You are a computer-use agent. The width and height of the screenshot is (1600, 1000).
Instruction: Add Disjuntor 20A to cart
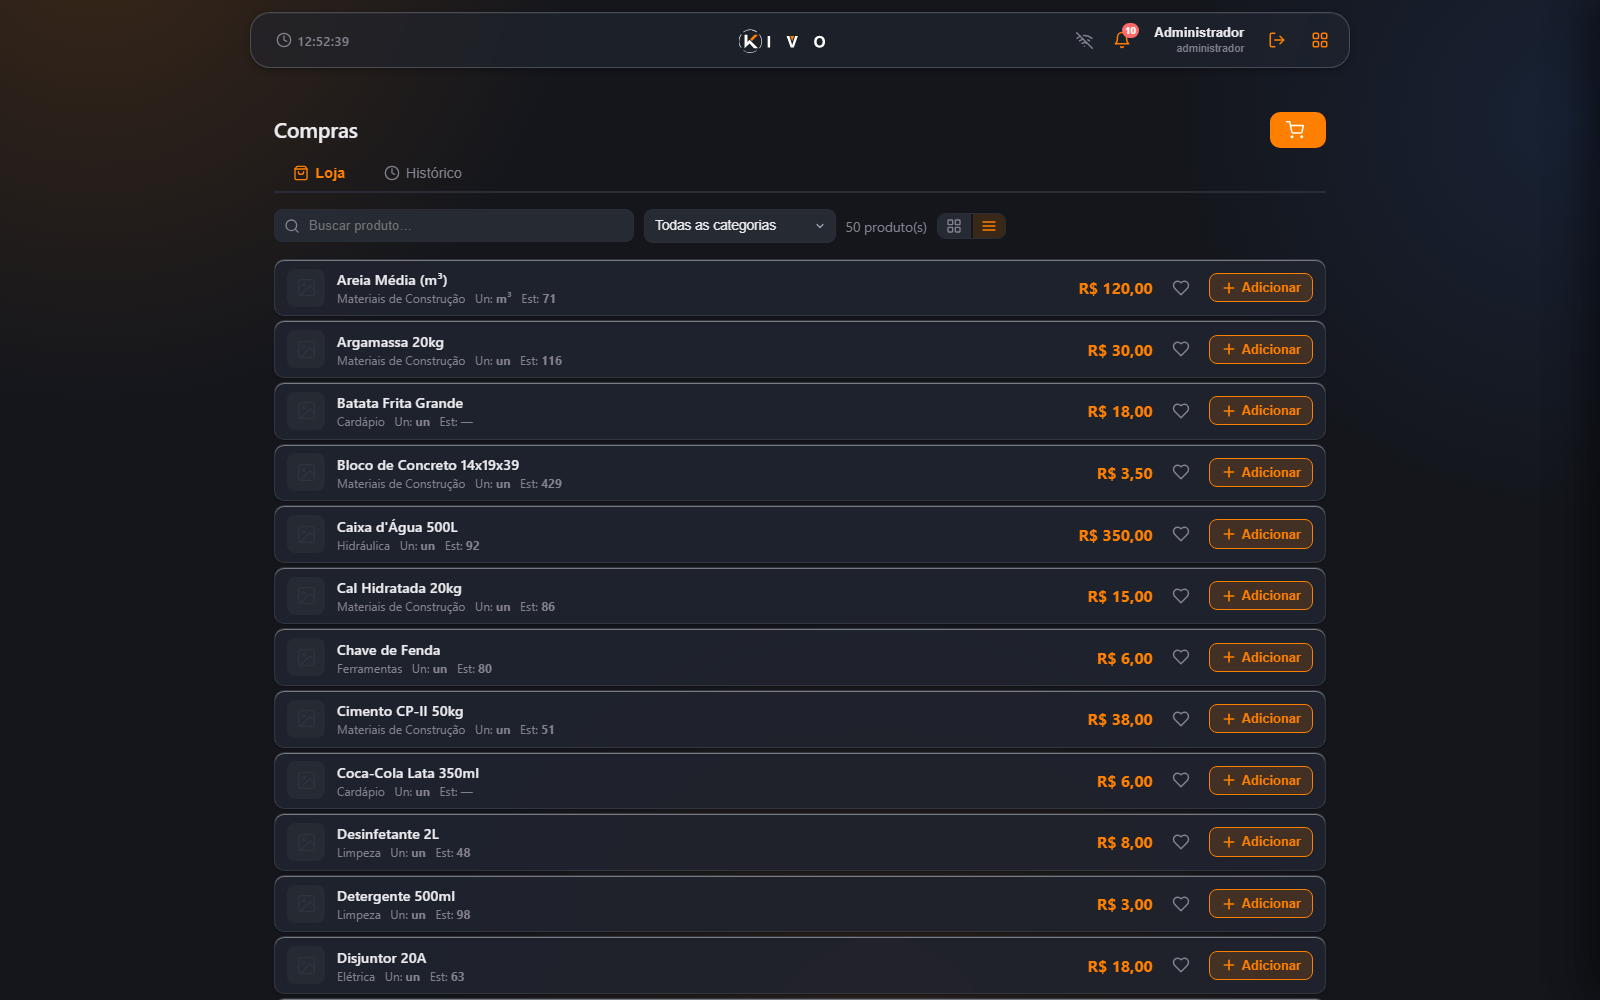click(x=1260, y=965)
